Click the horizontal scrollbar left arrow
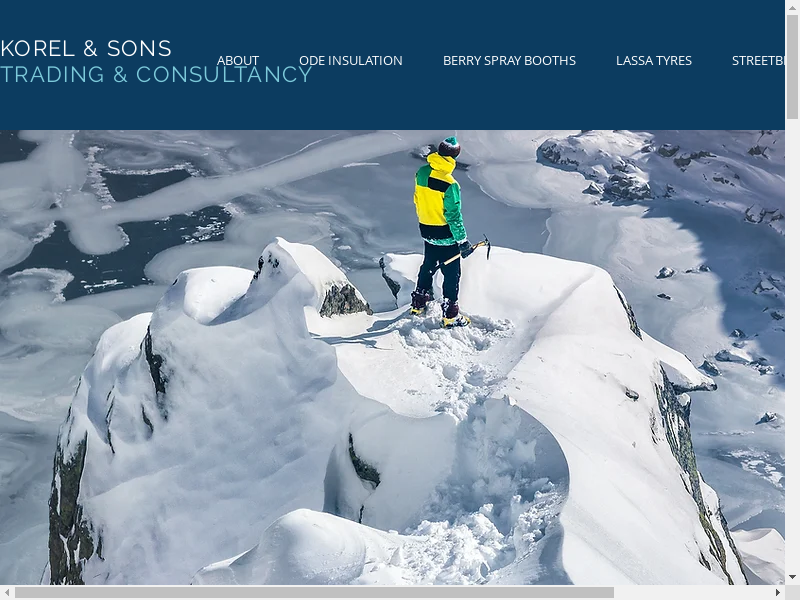The image size is (800, 600). [x=7, y=592]
